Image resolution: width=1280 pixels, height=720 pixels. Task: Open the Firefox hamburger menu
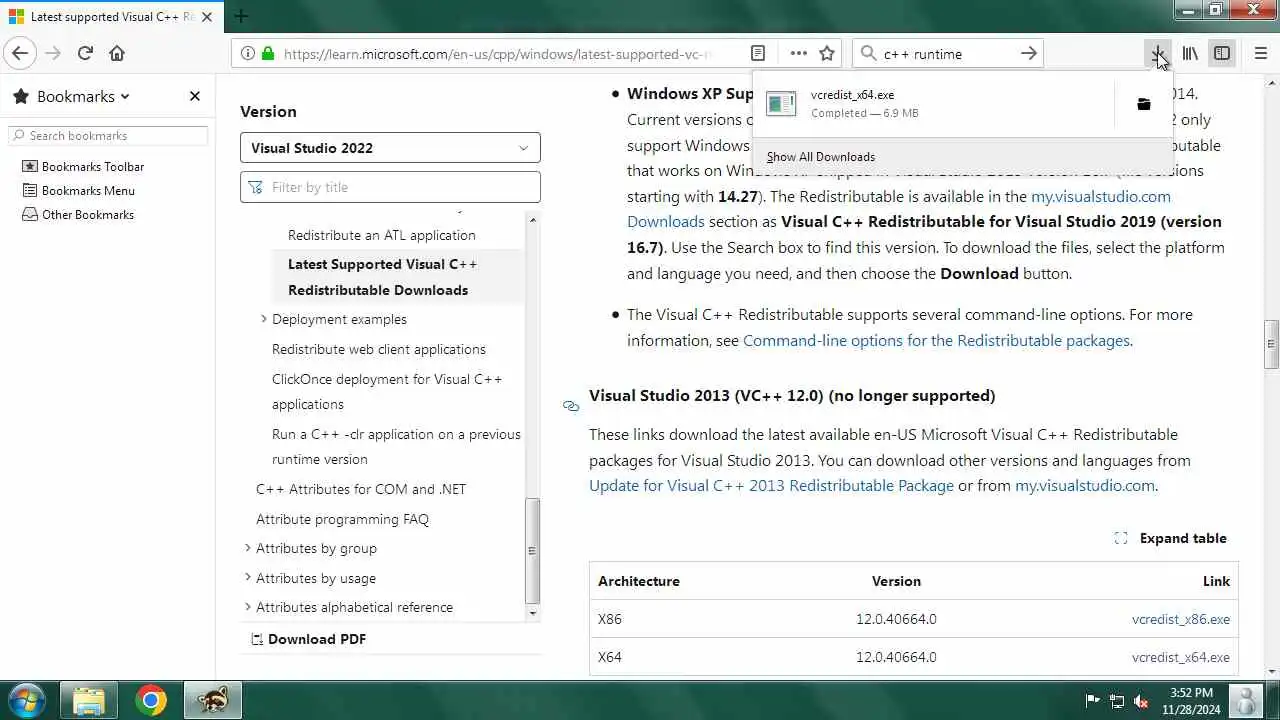point(1260,53)
